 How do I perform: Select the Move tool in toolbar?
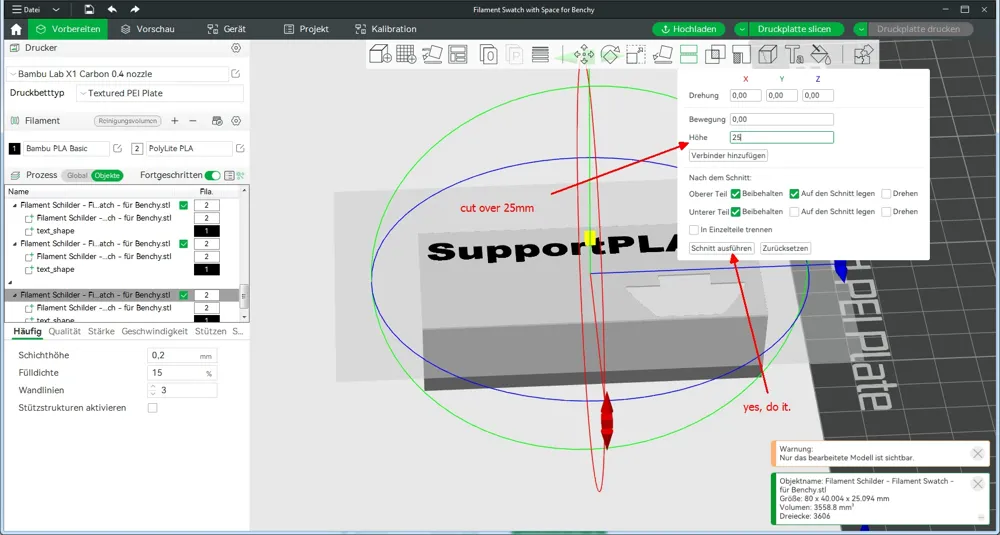(584, 55)
